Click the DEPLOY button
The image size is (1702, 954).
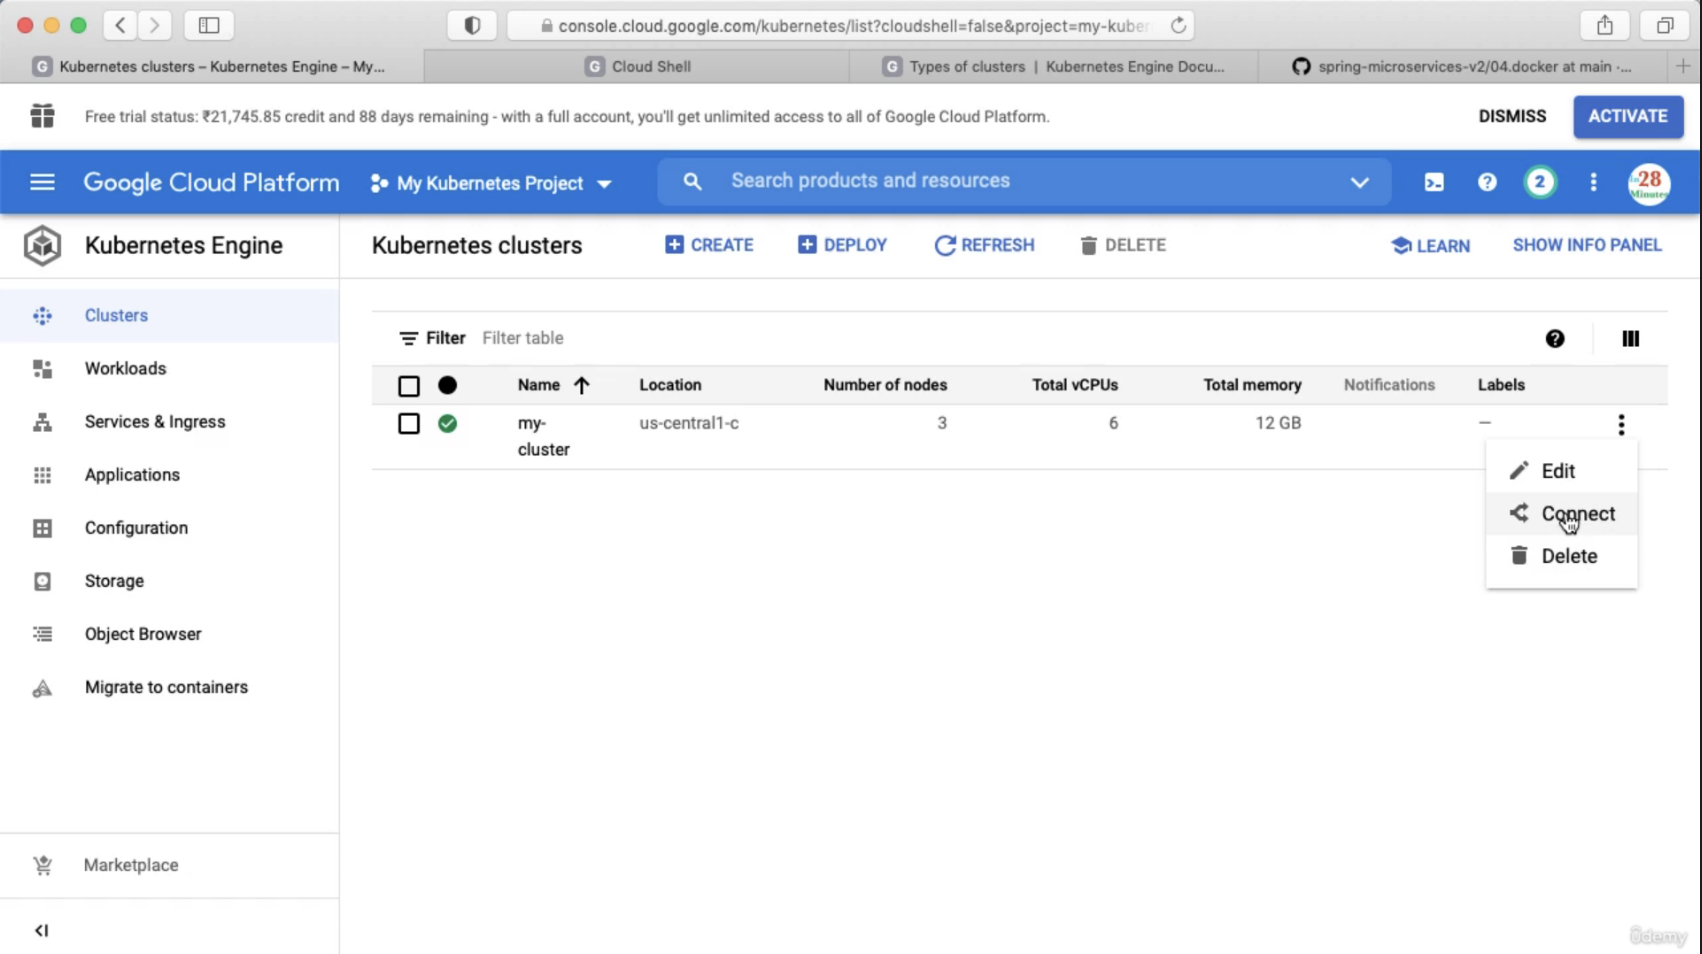pos(842,245)
